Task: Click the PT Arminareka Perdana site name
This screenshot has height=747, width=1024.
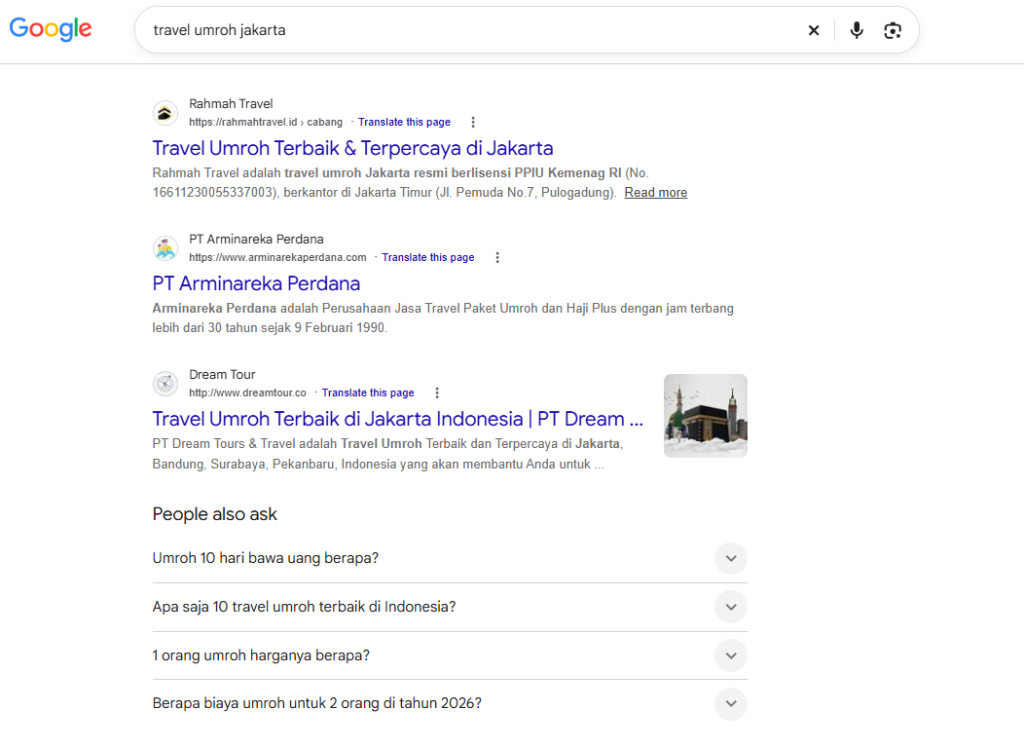Action: 256,239
